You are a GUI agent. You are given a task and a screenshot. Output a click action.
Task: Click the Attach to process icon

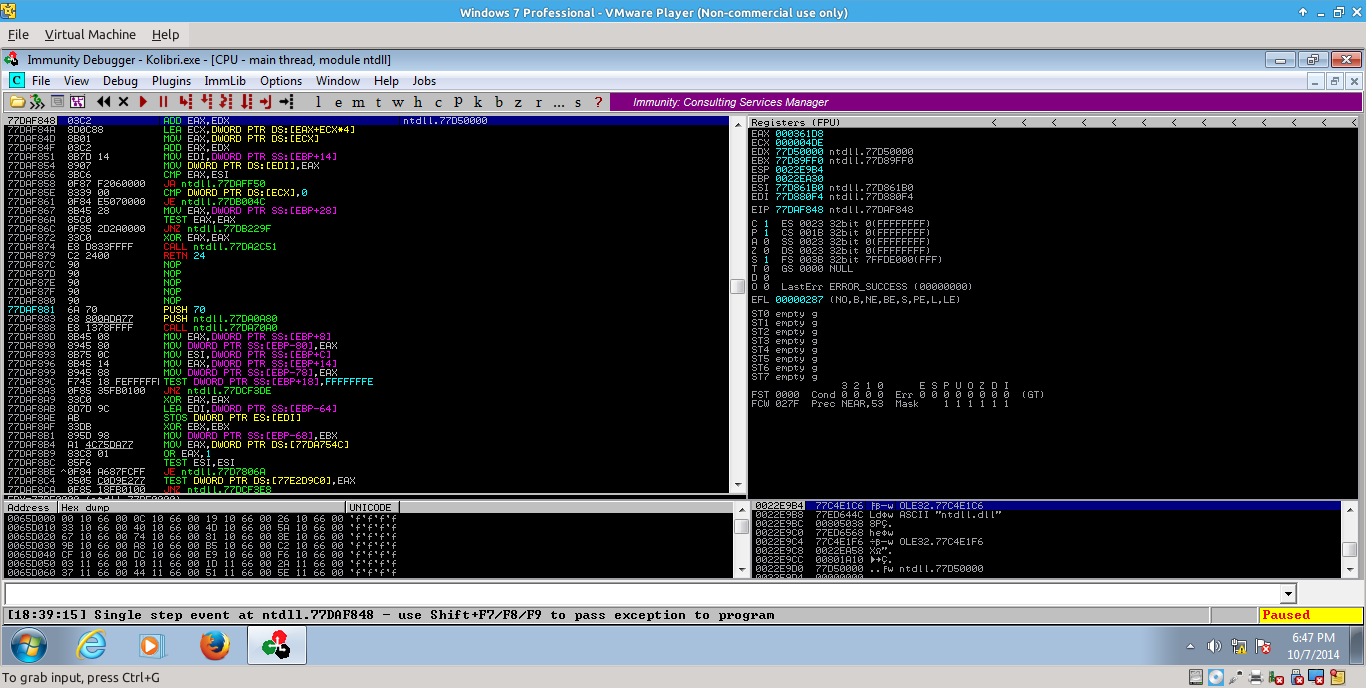pyautogui.click(x=37, y=102)
